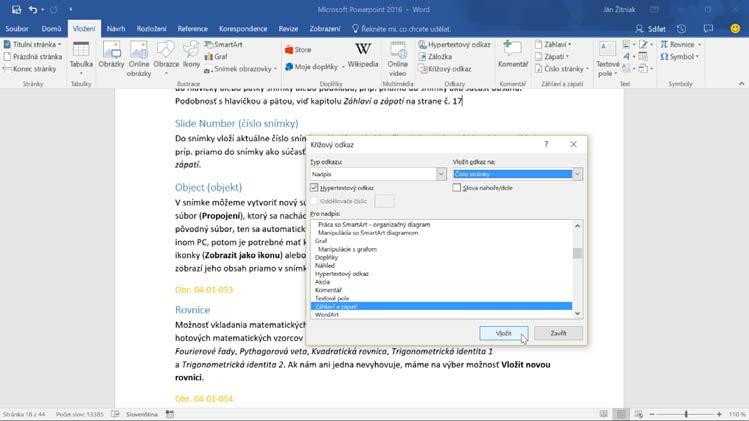Switch to the Zobrazení tab
749x421 pixels.
[x=324, y=29]
